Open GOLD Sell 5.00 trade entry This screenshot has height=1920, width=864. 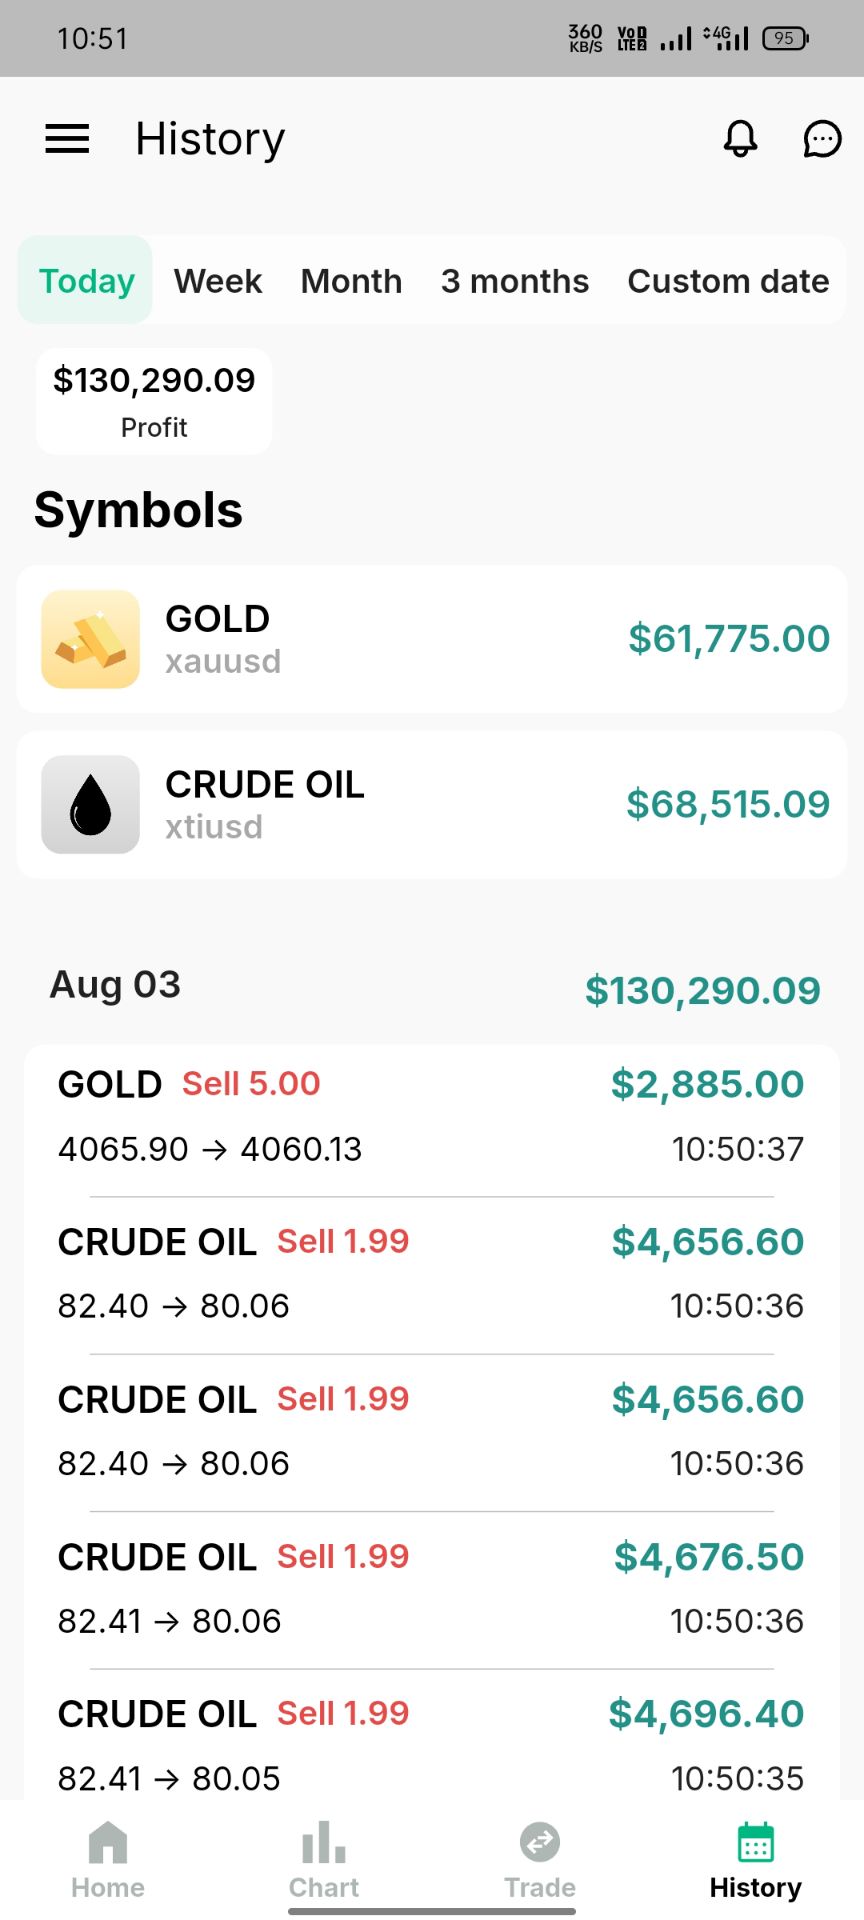[x=432, y=1117]
